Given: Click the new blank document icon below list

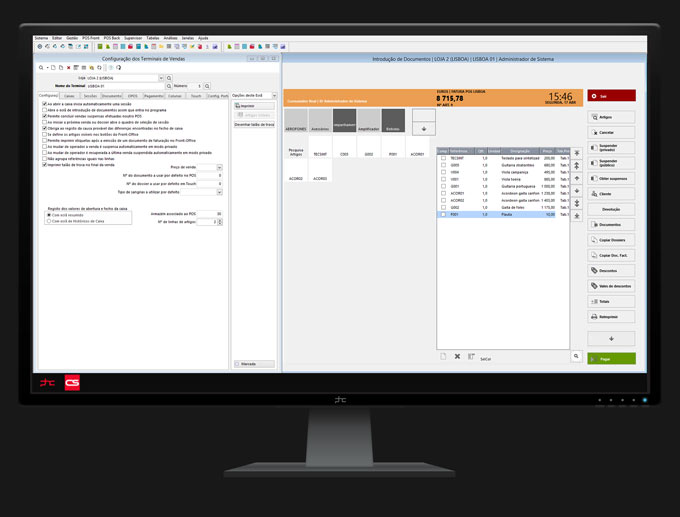Looking at the screenshot, I should (x=444, y=356).
